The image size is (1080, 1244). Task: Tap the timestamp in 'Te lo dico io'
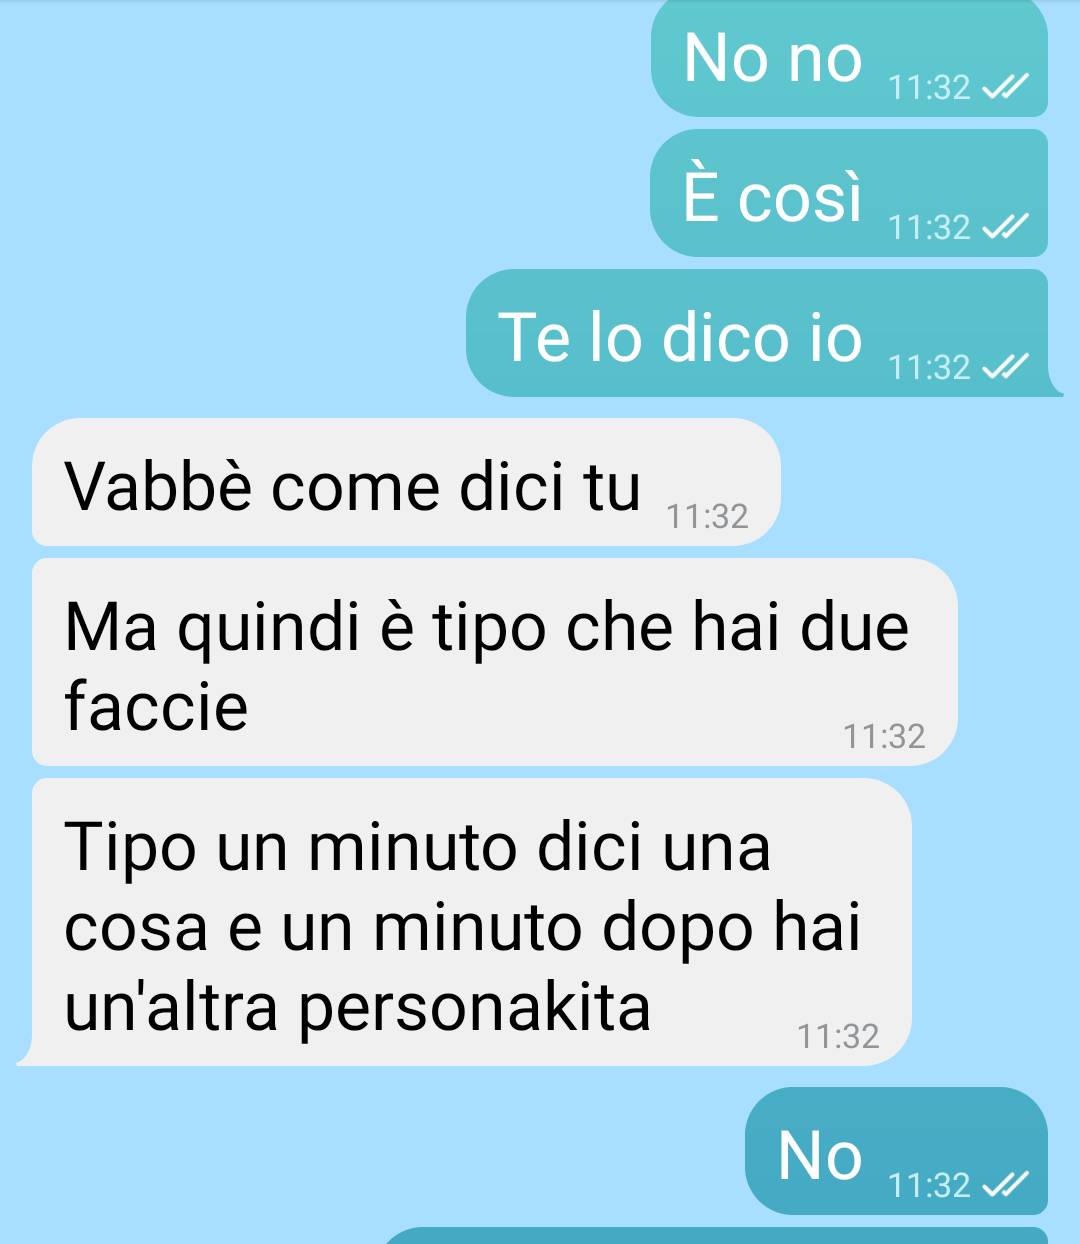(929, 369)
